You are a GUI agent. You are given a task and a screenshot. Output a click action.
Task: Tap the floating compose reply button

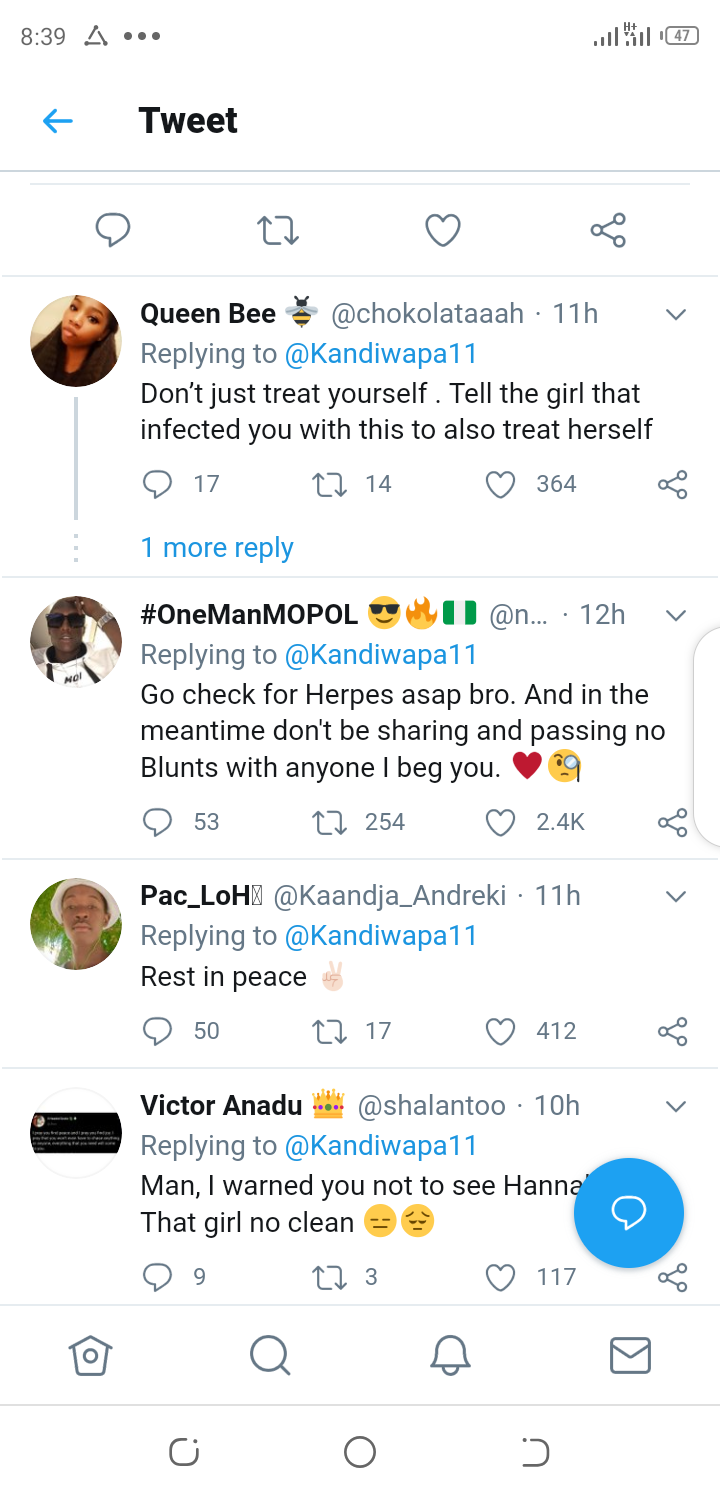click(628, 1213)
